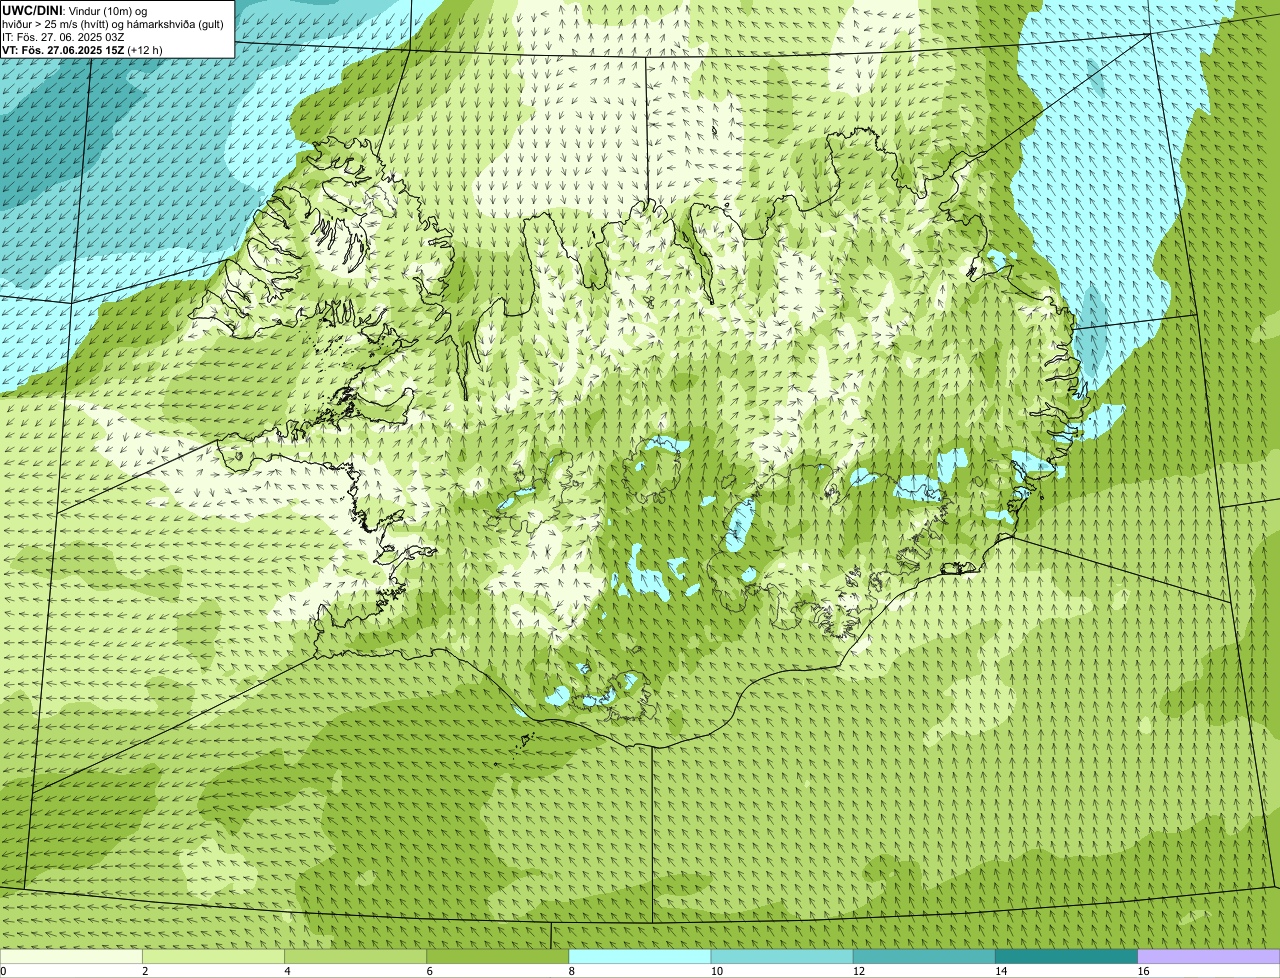Click the 6–8 m/s dark green legend swatch
The height and width of the screenshot is (978, 1280).
(498, 956)
